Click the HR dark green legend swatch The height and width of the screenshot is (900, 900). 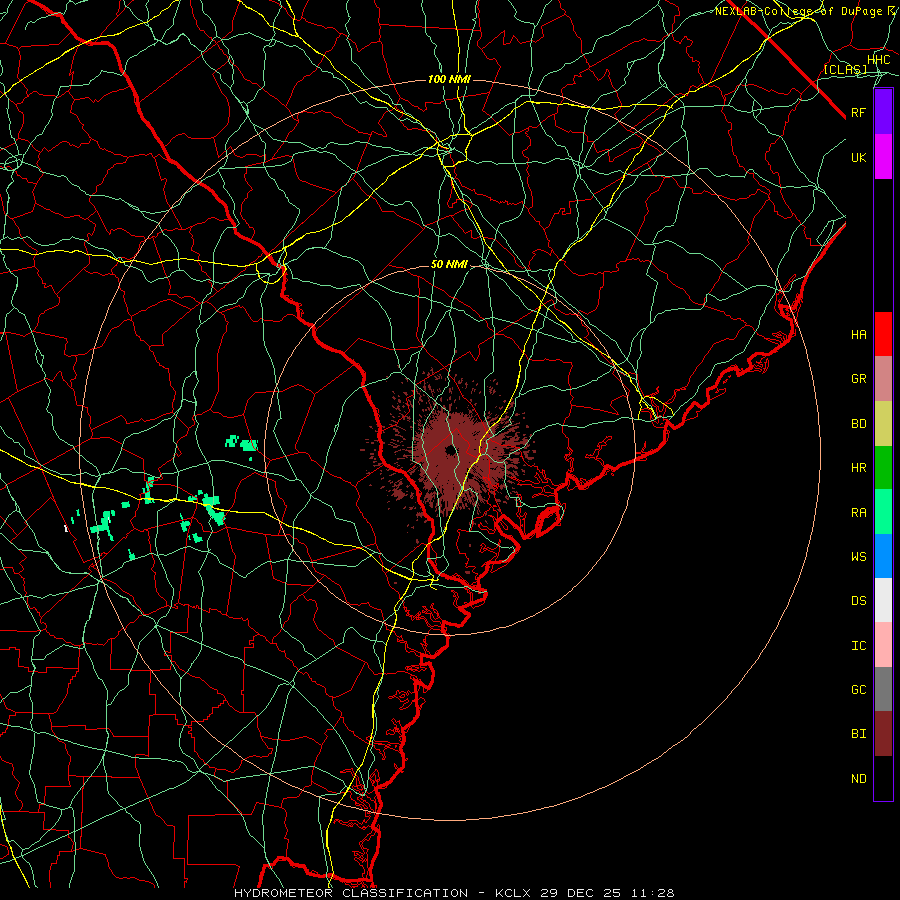[883, 468]
